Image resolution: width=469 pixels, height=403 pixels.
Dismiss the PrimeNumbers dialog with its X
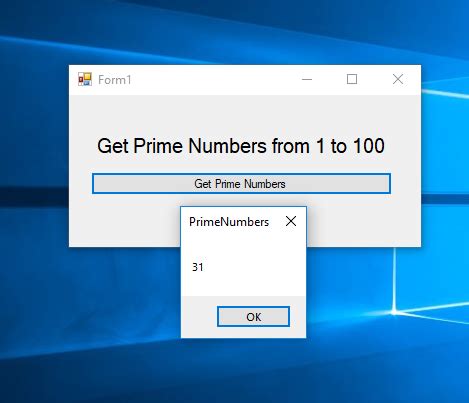[291, 221]
